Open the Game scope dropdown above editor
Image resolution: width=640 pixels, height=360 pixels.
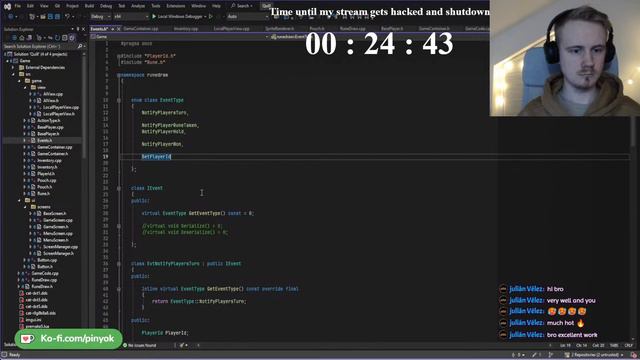(180, 37)
